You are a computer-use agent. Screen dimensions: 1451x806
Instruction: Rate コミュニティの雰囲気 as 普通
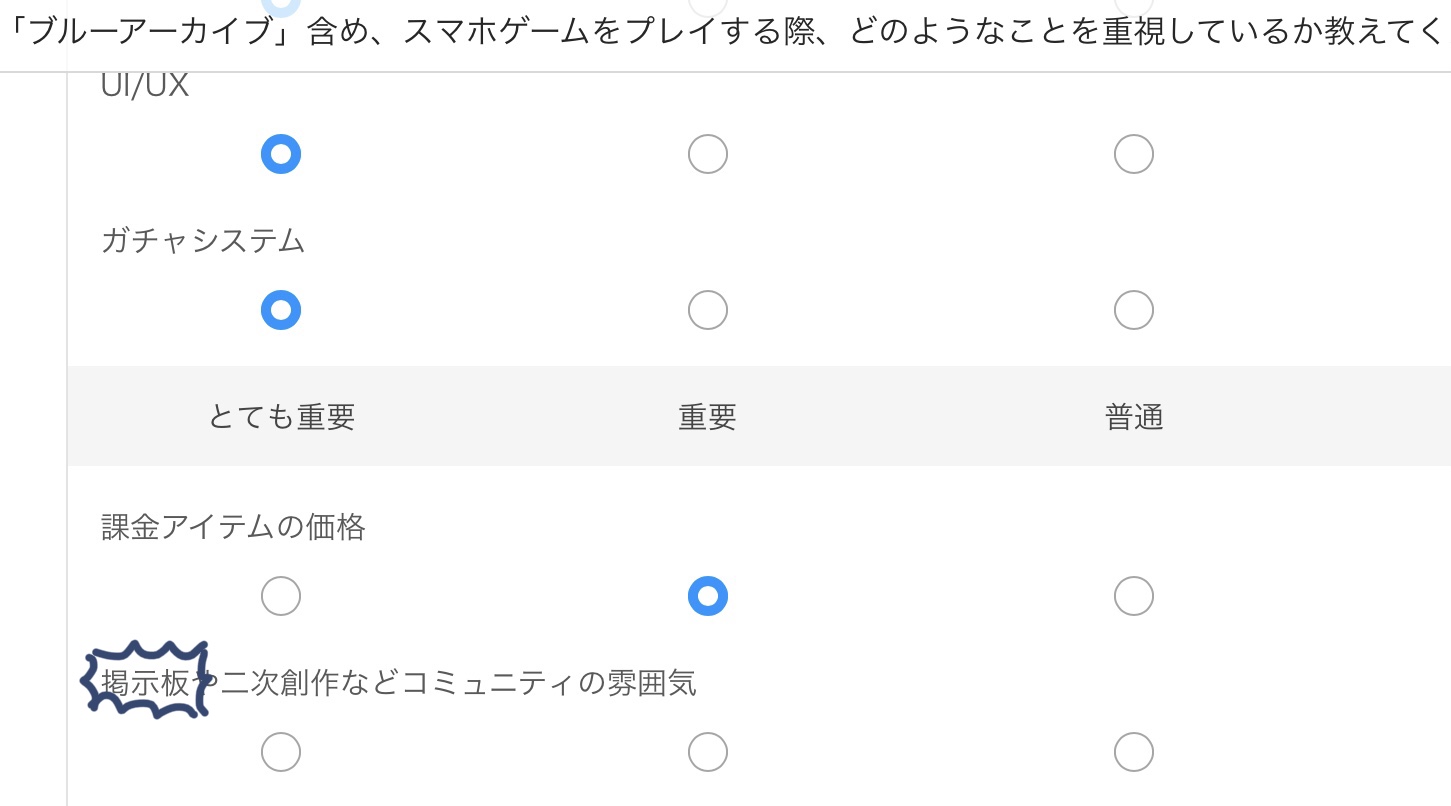1134,752
